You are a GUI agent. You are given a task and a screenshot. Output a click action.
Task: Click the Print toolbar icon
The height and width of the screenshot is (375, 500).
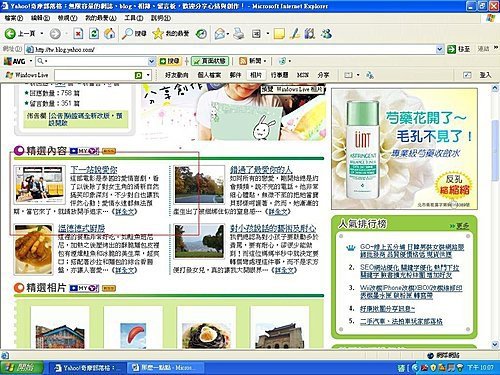coord(238,34)
